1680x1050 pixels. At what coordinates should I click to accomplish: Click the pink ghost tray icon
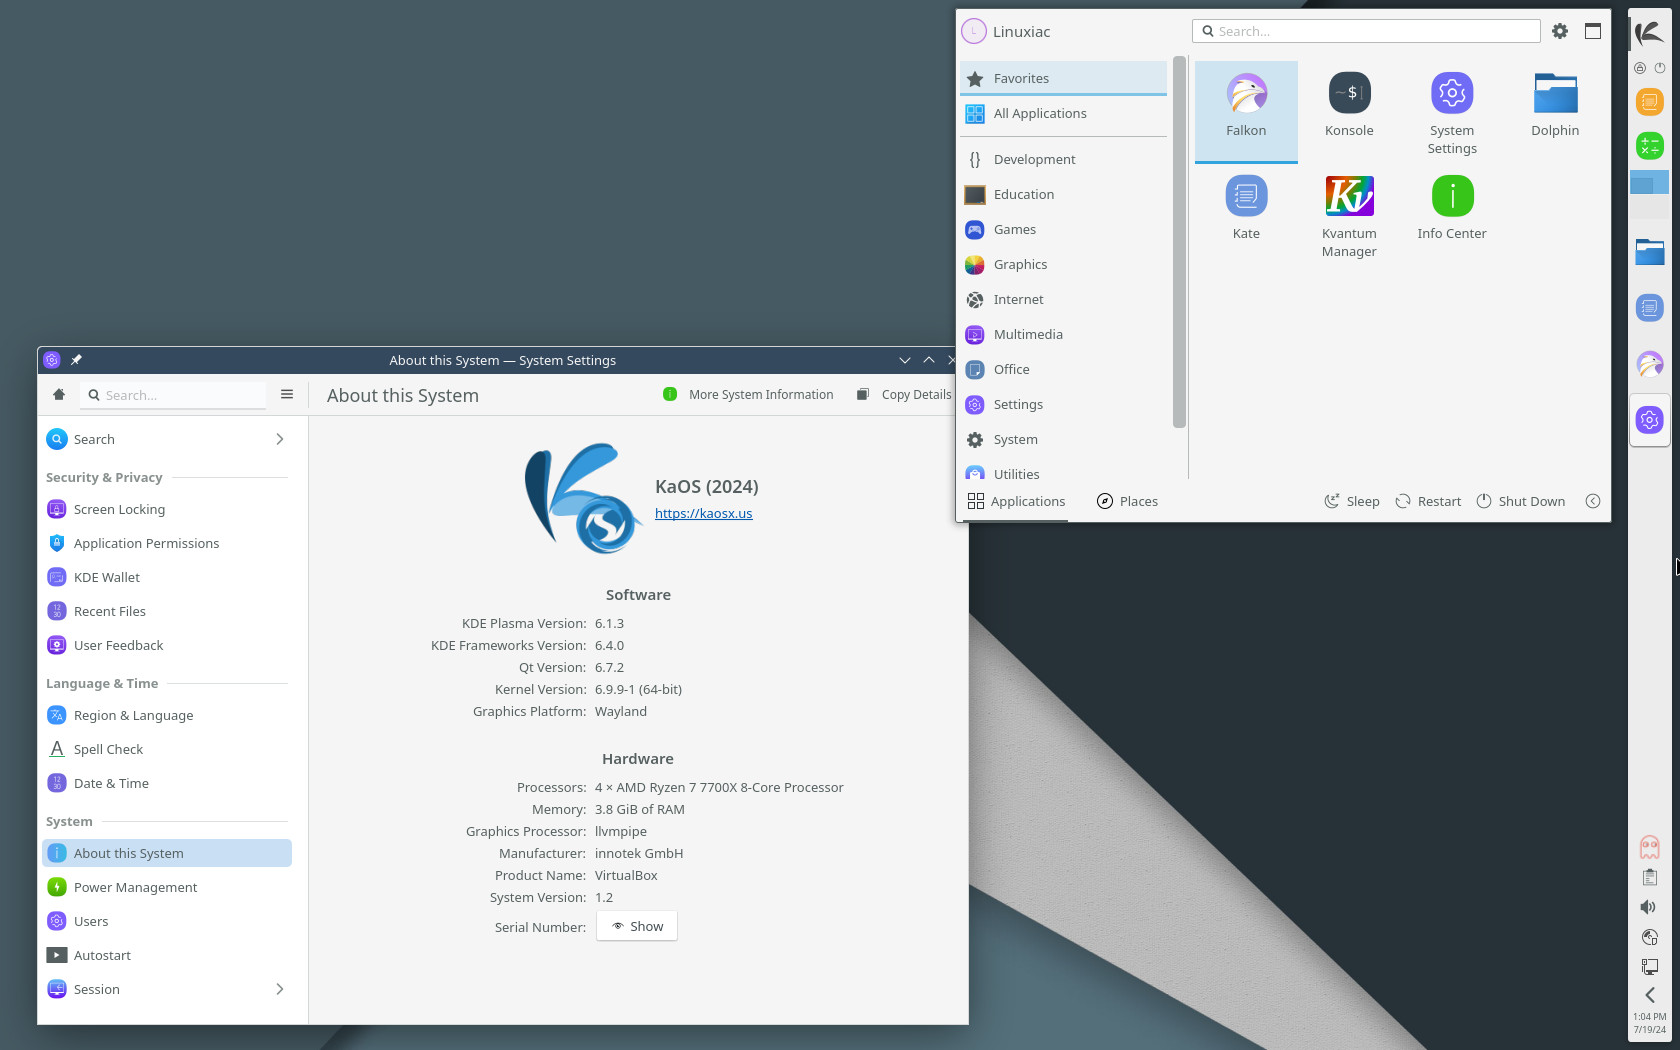click(x=1650, y=847)
